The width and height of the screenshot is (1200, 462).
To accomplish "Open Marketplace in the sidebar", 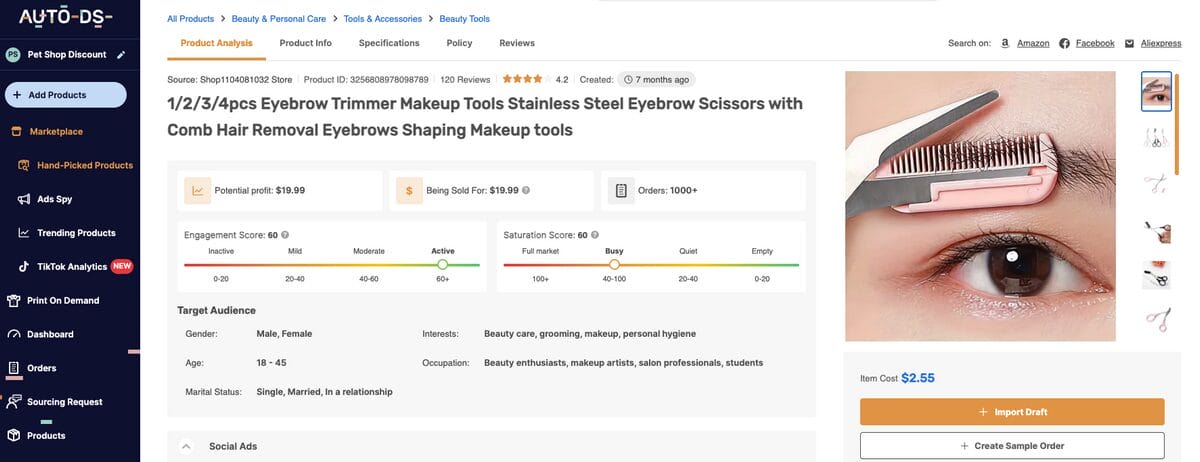I will [56, 132].
